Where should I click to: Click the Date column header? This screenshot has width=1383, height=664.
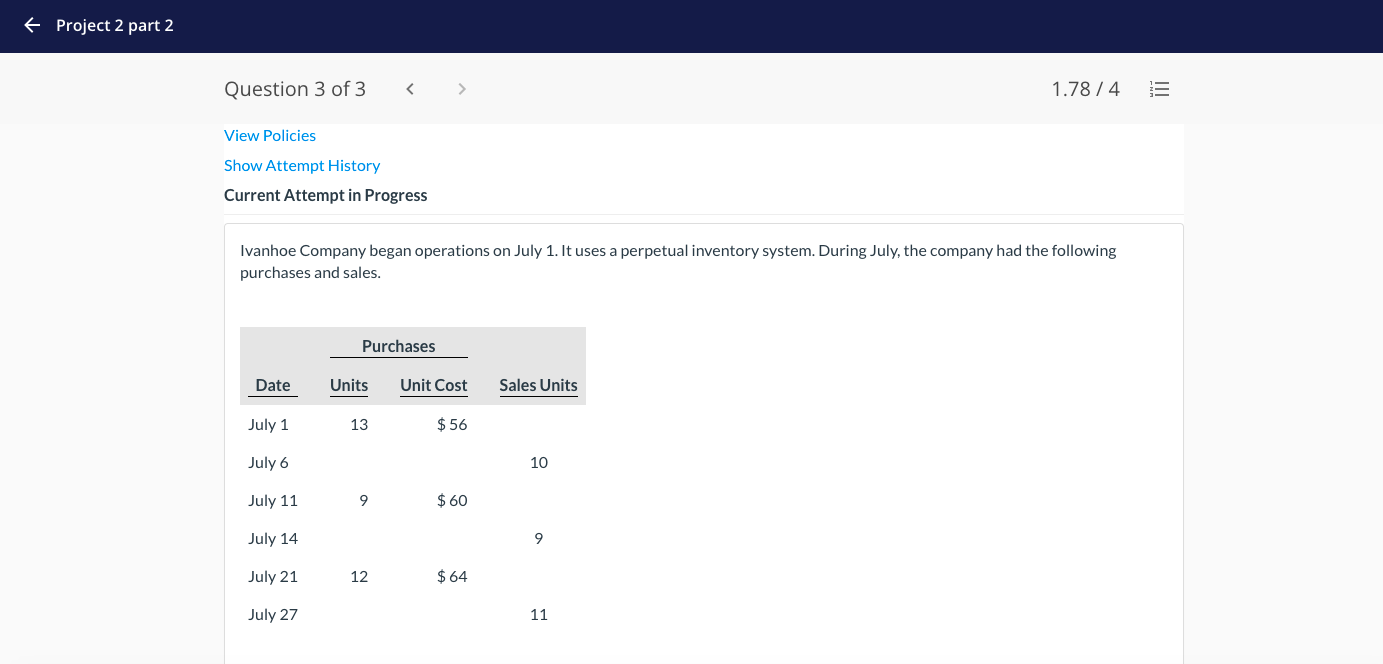[273, 385]
